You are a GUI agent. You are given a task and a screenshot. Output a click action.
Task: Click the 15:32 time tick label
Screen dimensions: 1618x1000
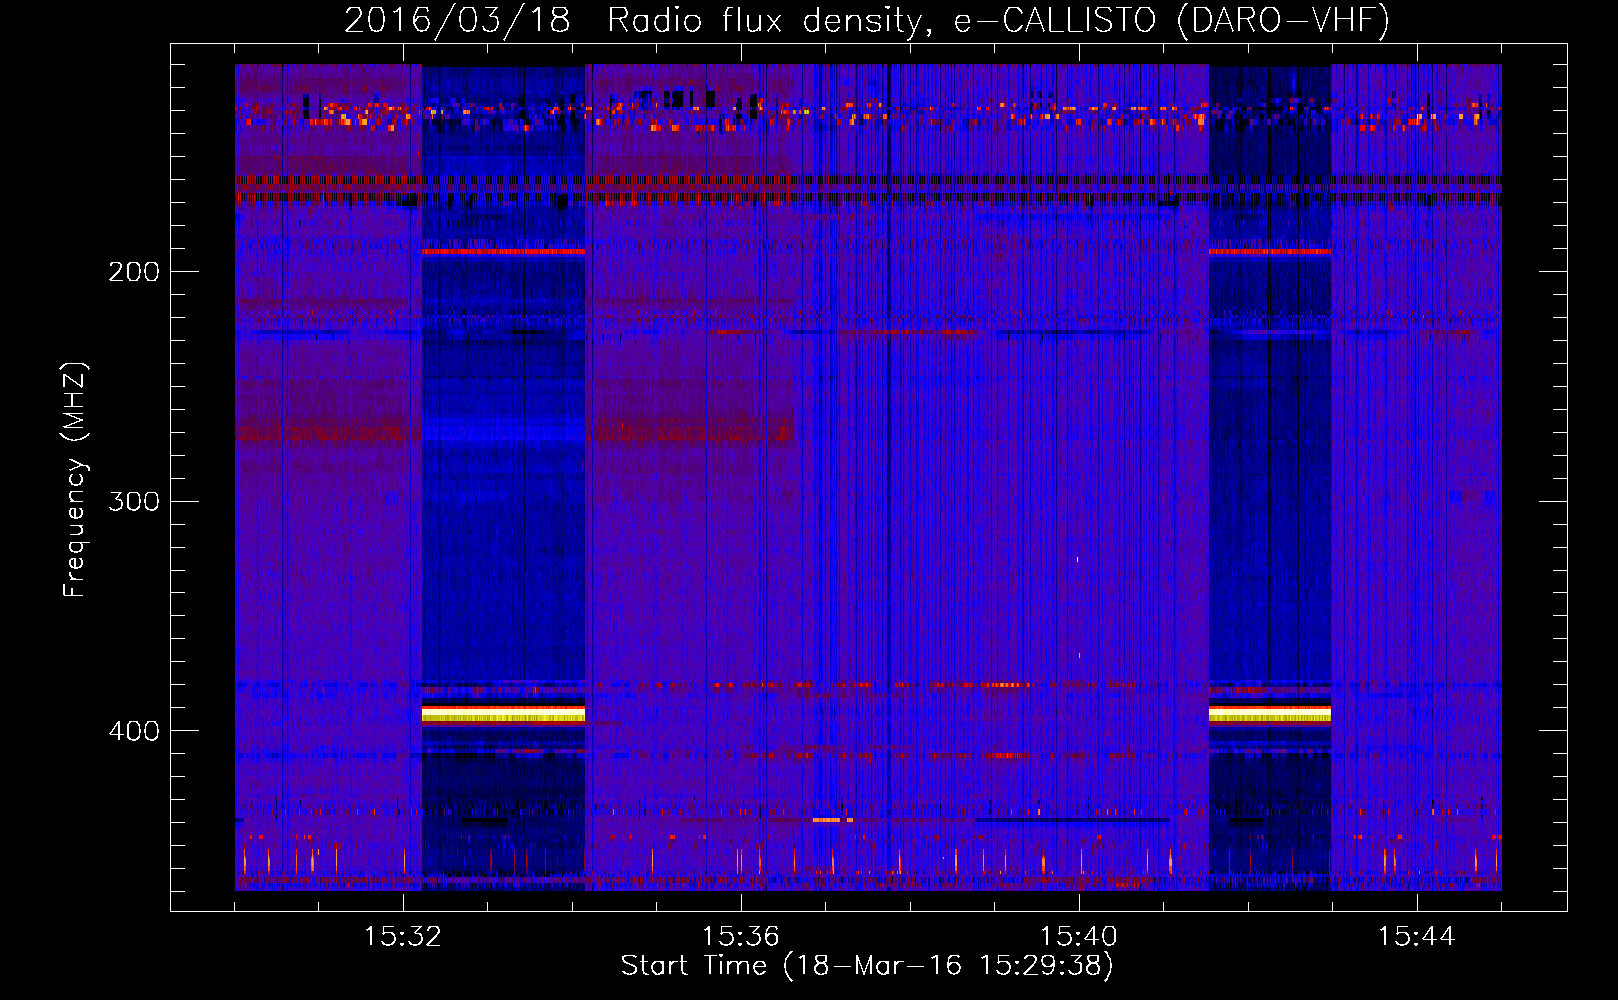403,937
